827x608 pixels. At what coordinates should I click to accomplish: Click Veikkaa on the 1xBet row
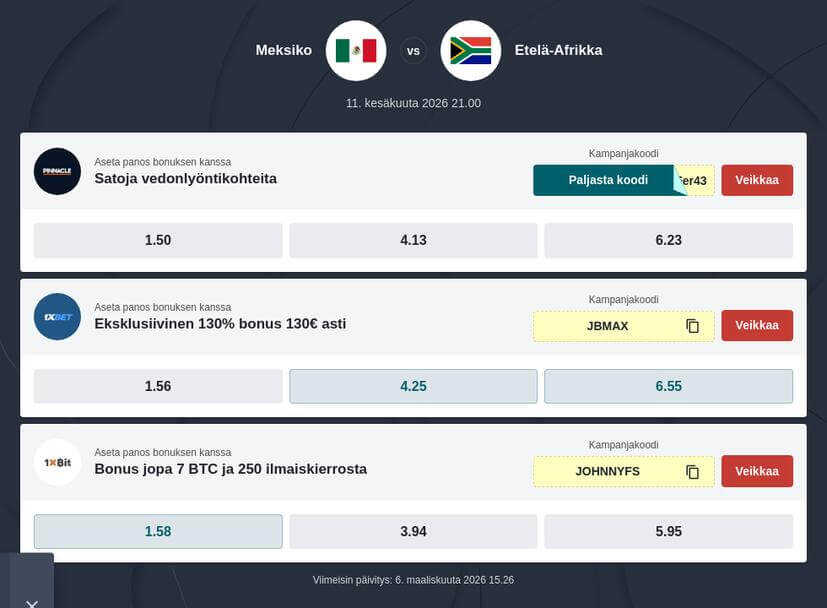757,325
